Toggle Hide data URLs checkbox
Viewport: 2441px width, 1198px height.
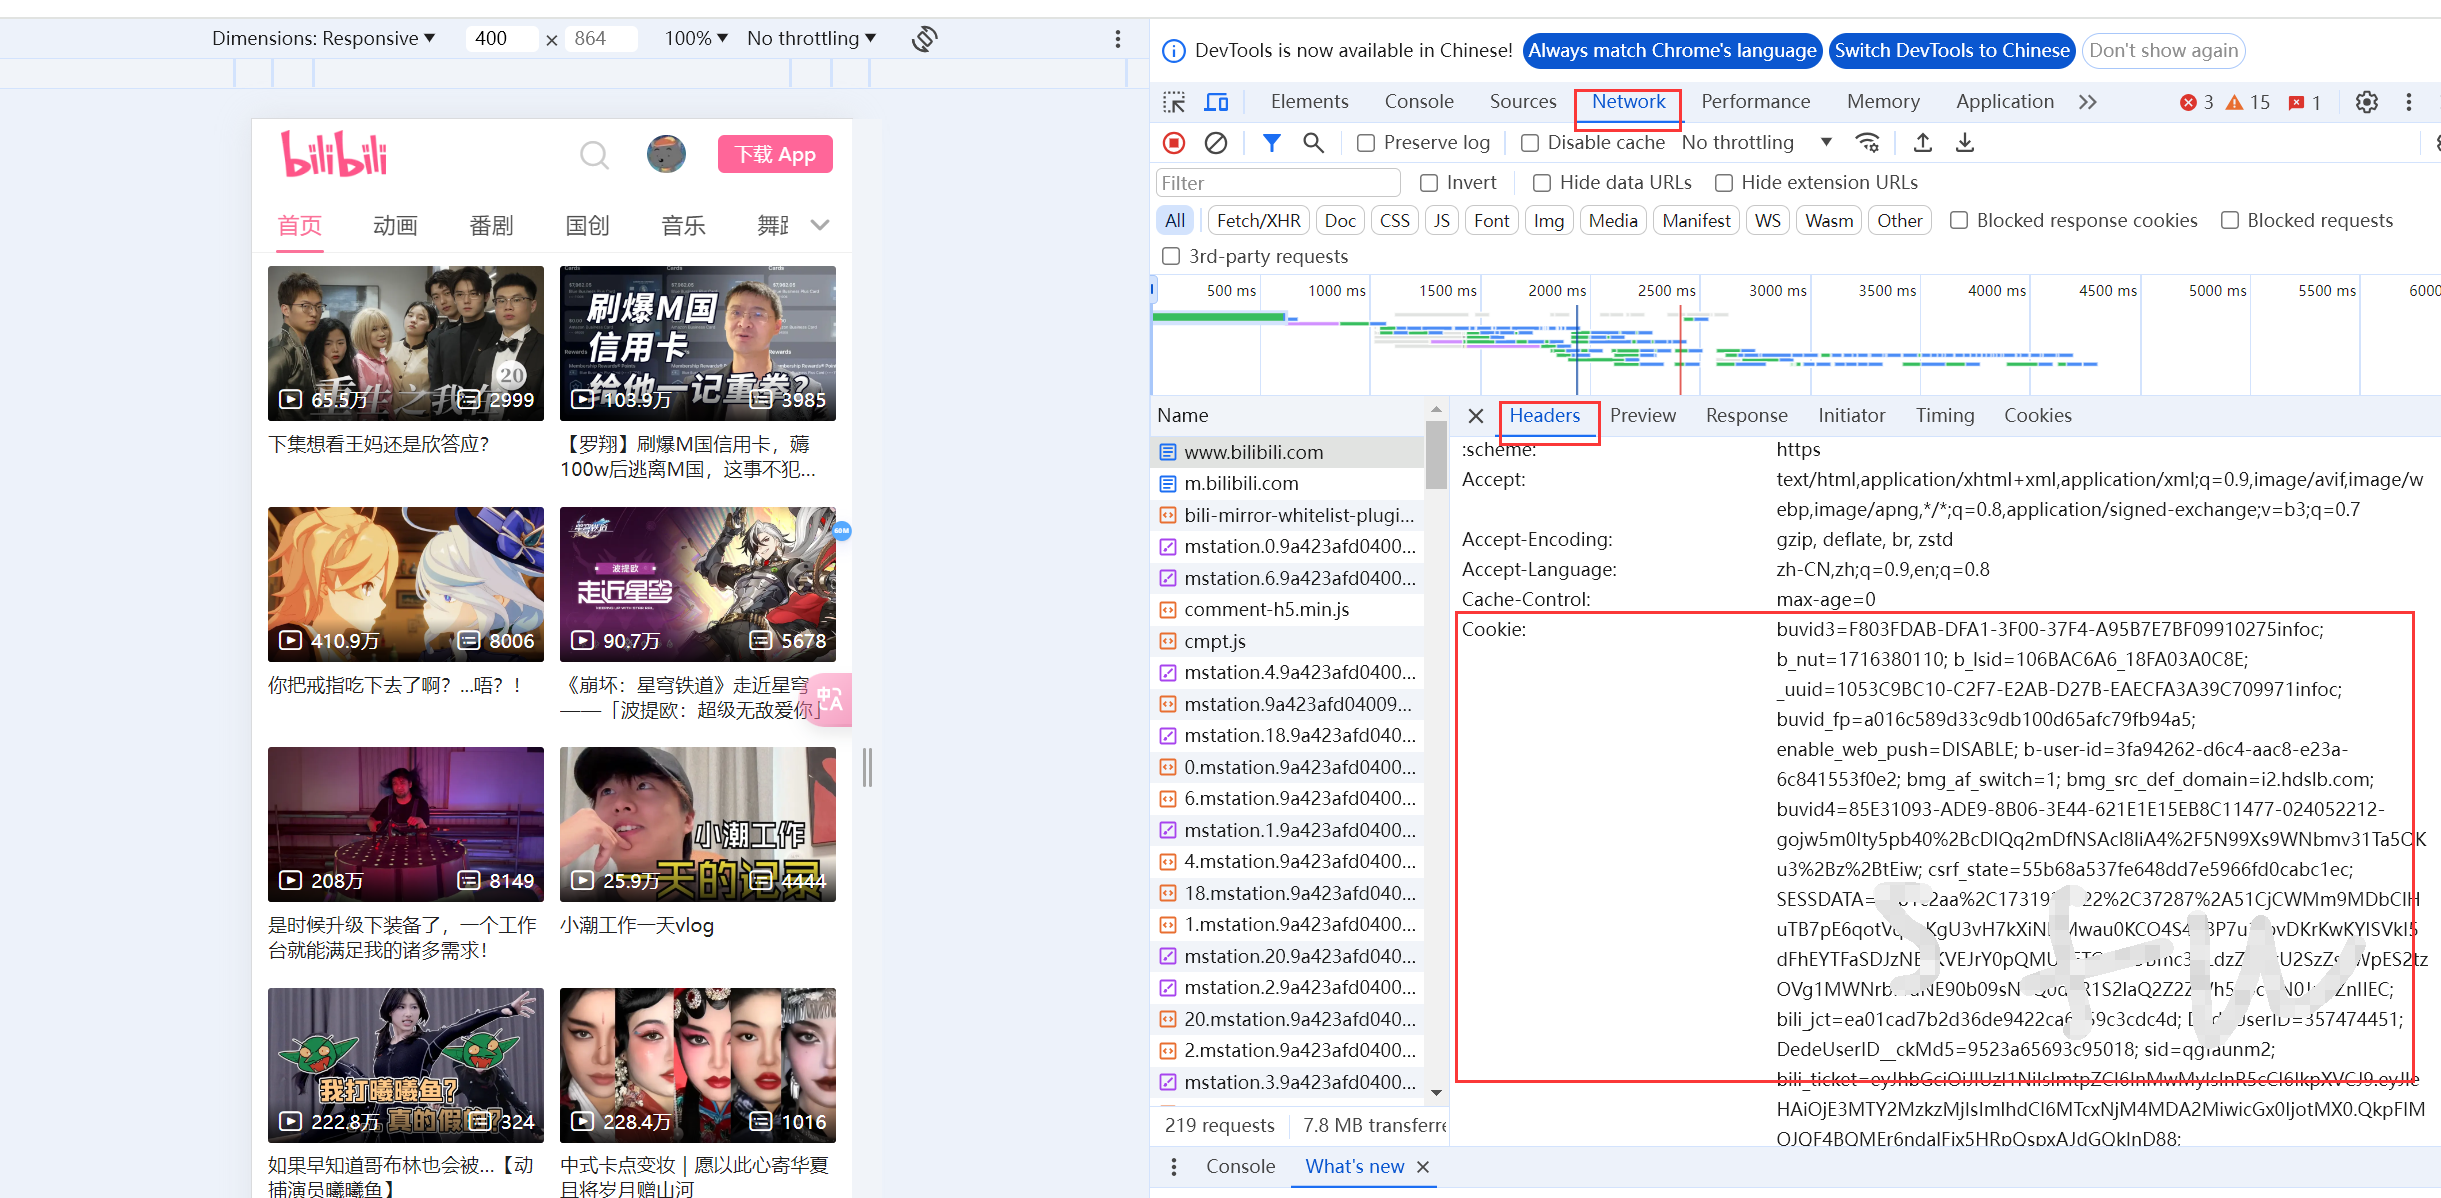point(1542,183)
